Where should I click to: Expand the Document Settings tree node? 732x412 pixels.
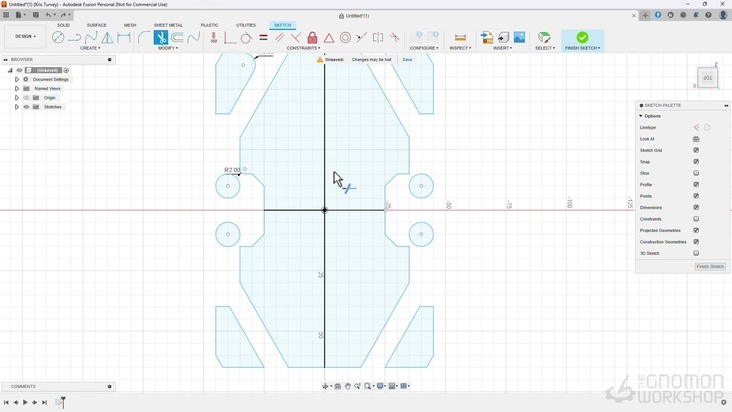[17, 80]
